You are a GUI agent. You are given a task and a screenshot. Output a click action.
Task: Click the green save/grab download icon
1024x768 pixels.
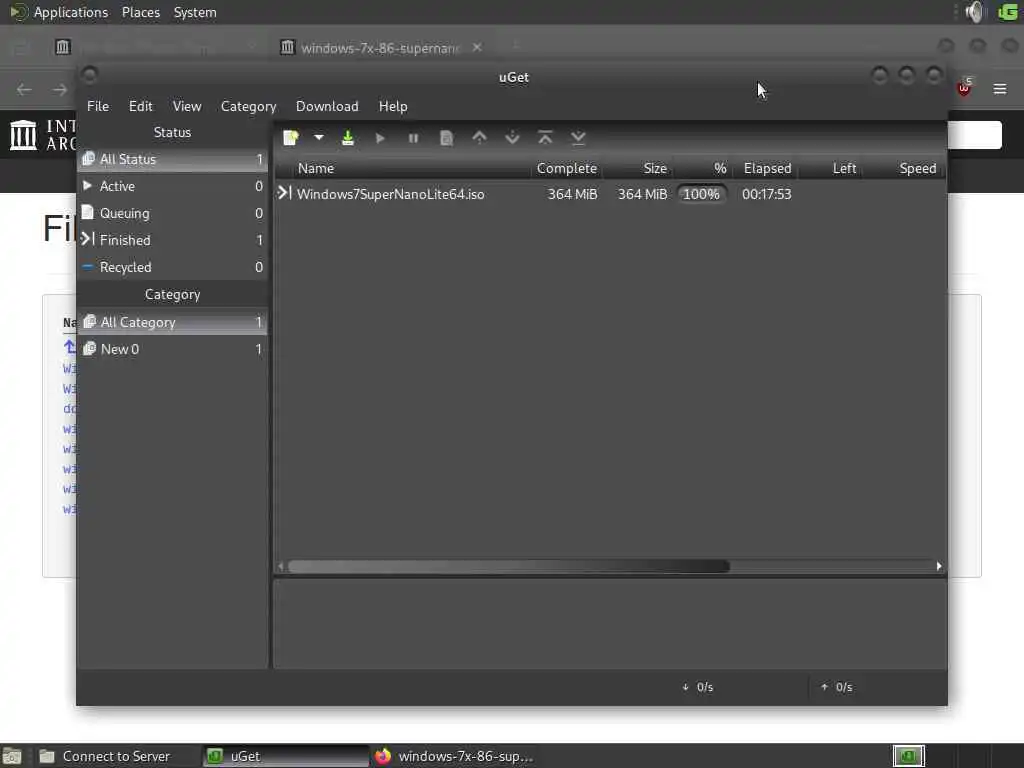348,138
